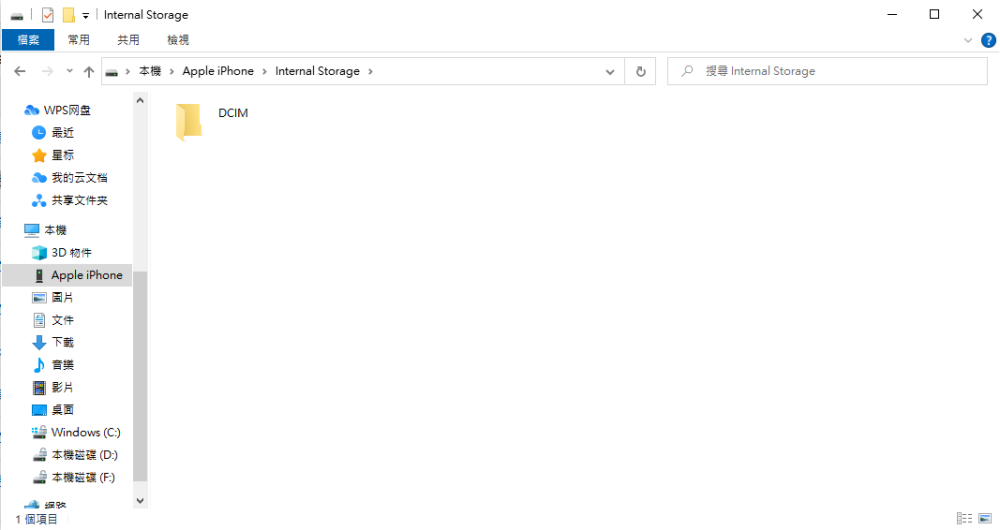The width and height of the screenshot is (1000, 530).
Task: Click the WPS网盘 cloud icon
Action: 31,110
